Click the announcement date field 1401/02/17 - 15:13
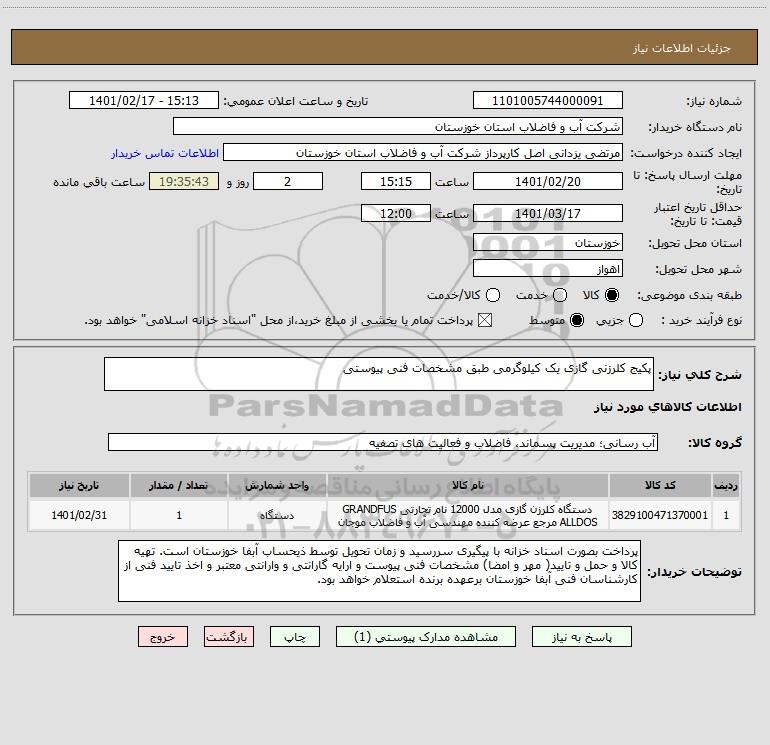Viewport: 770px width, 745px height. pyautogui.click(x=144, y=100)
